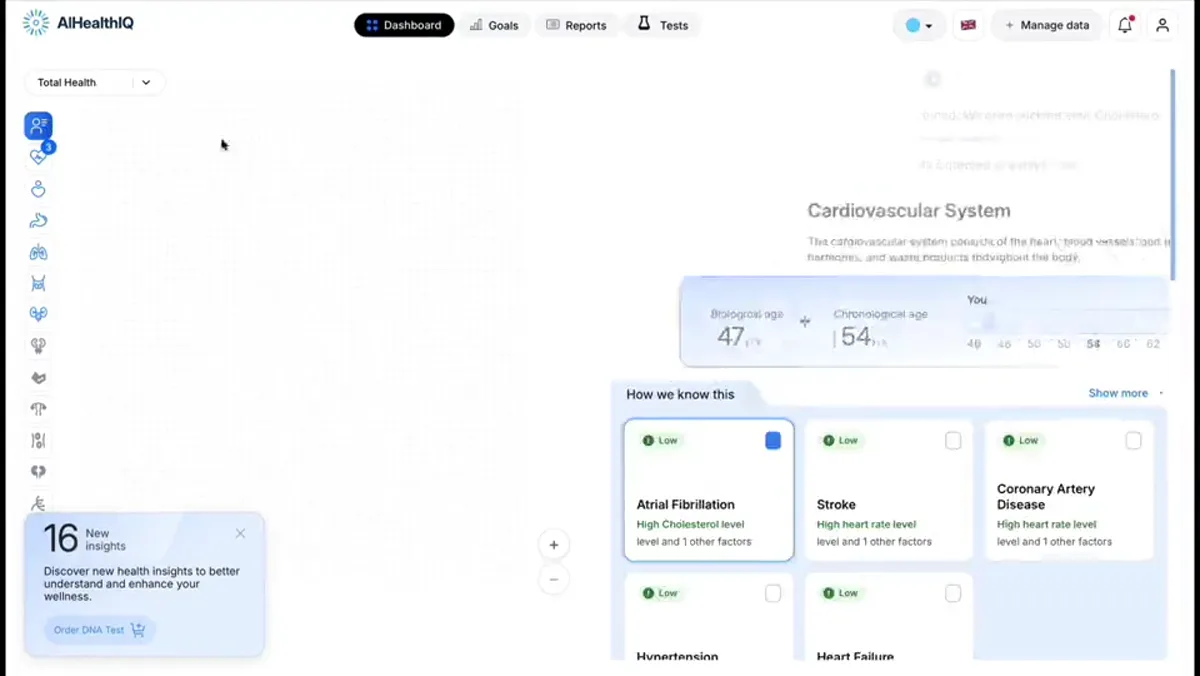The height and width of the screenshot is (676, 1200).
Task: Open the notifications bell
Action: point(1125,25)
